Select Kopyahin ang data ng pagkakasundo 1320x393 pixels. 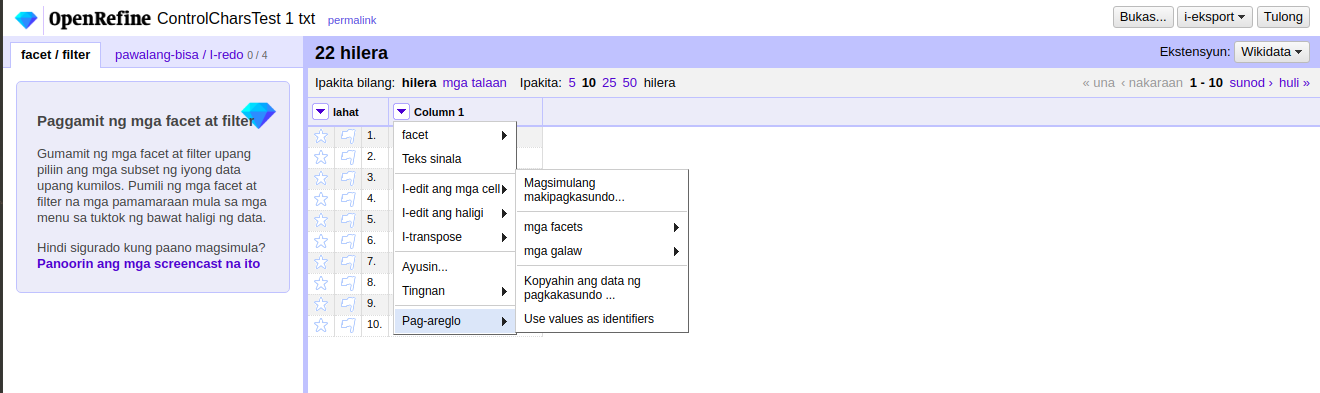pyautogui.click(x=602, y=288)
